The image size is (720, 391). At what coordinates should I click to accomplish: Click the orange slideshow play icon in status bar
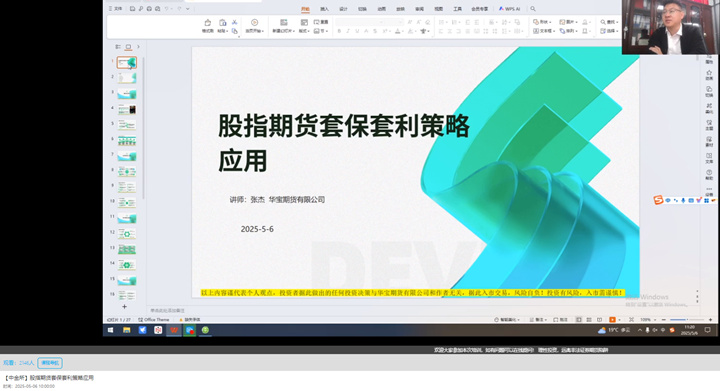[x=612, y=319]
